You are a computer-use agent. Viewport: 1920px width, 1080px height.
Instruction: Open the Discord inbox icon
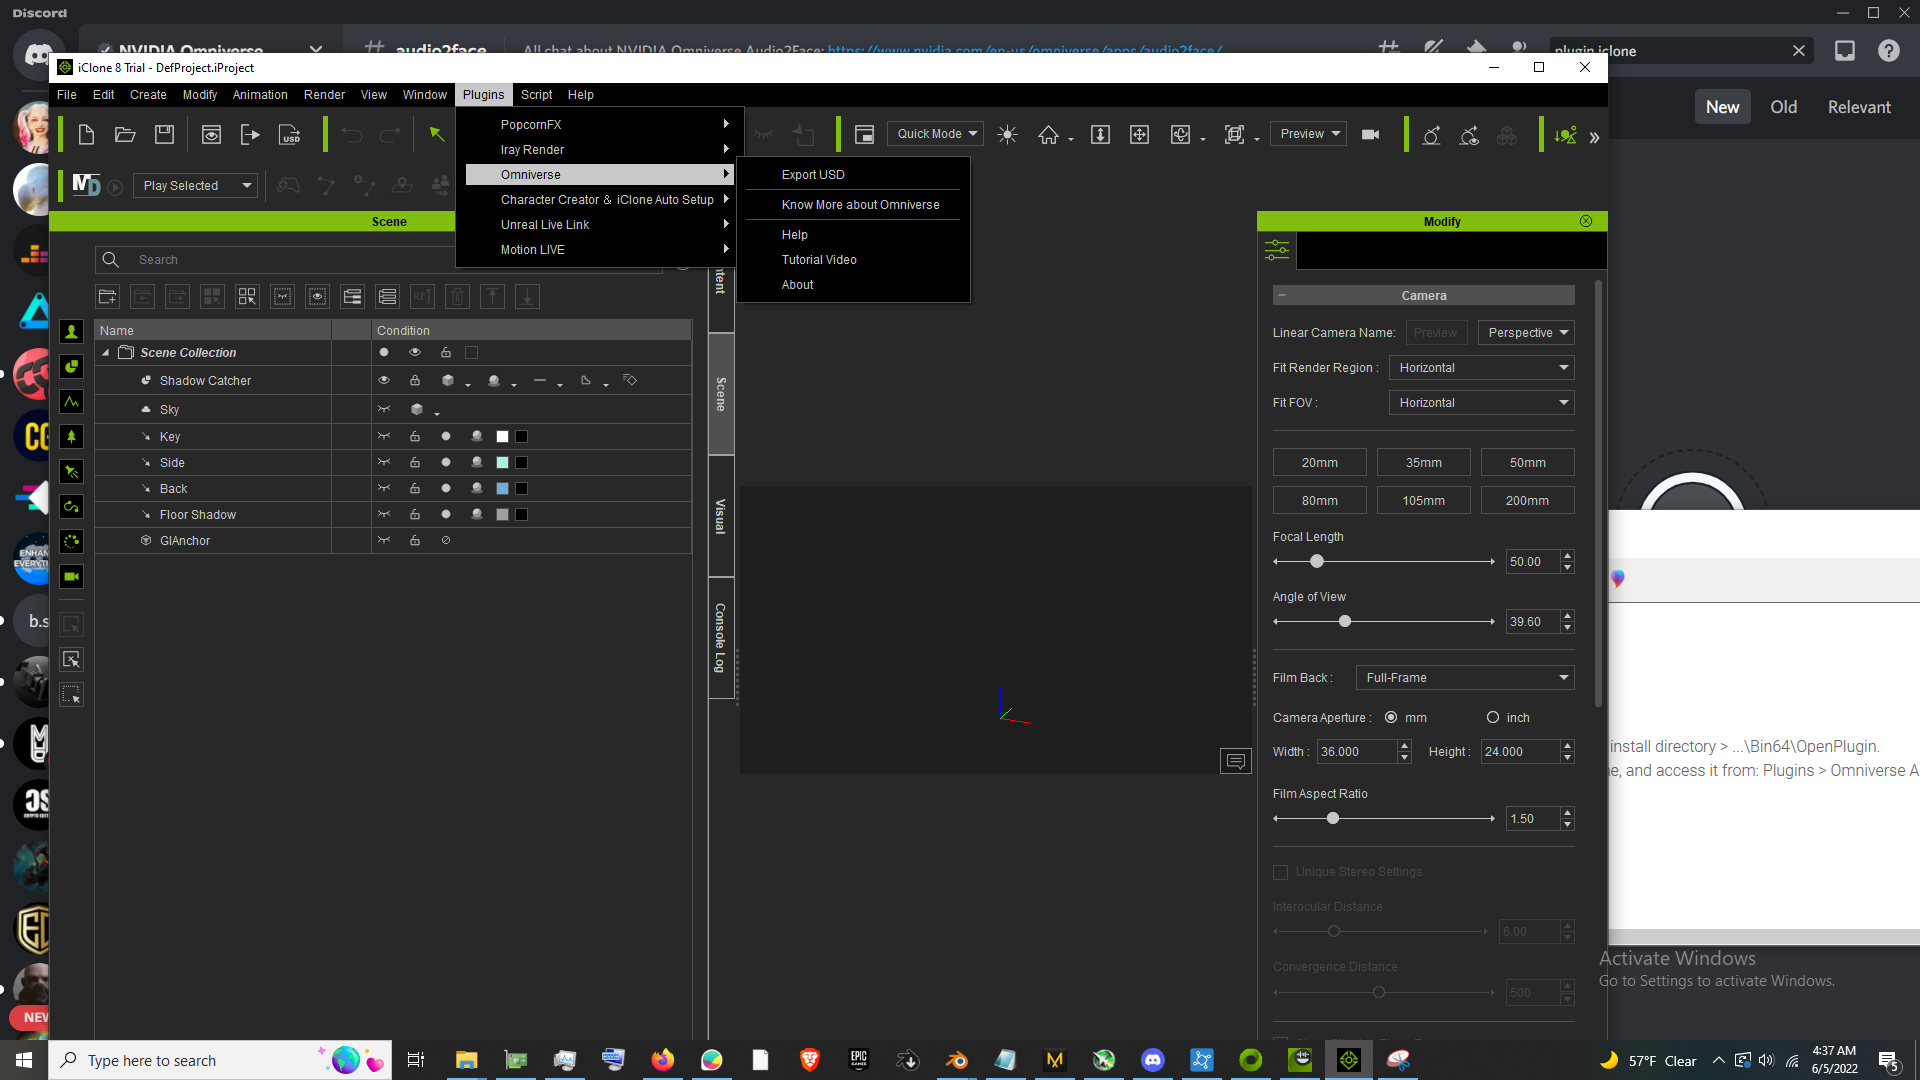1844,51
